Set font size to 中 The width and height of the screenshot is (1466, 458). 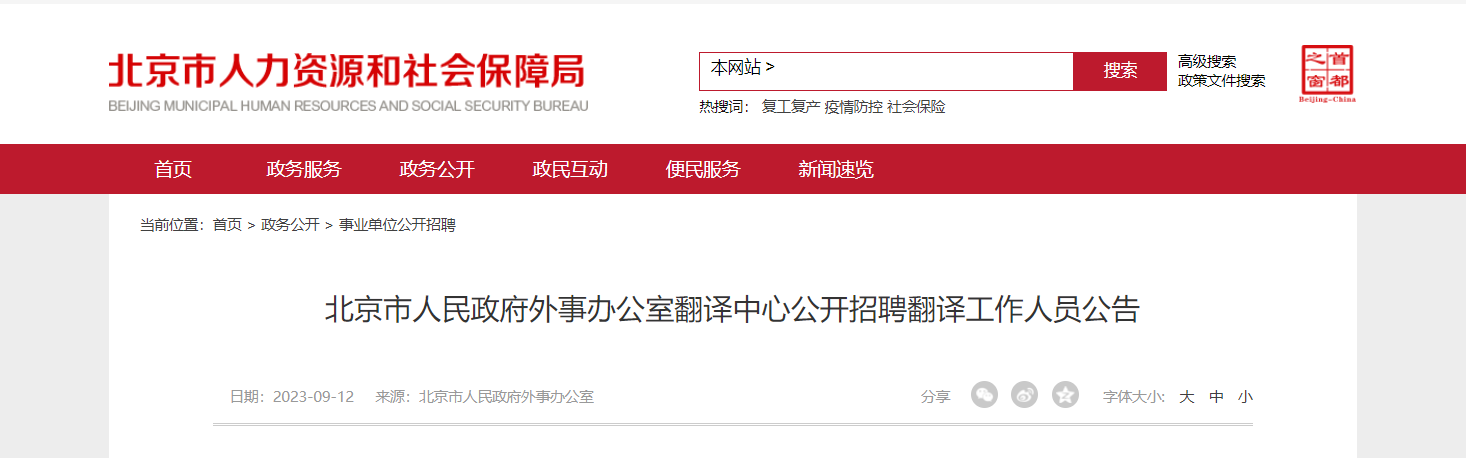coord(1216,397)
